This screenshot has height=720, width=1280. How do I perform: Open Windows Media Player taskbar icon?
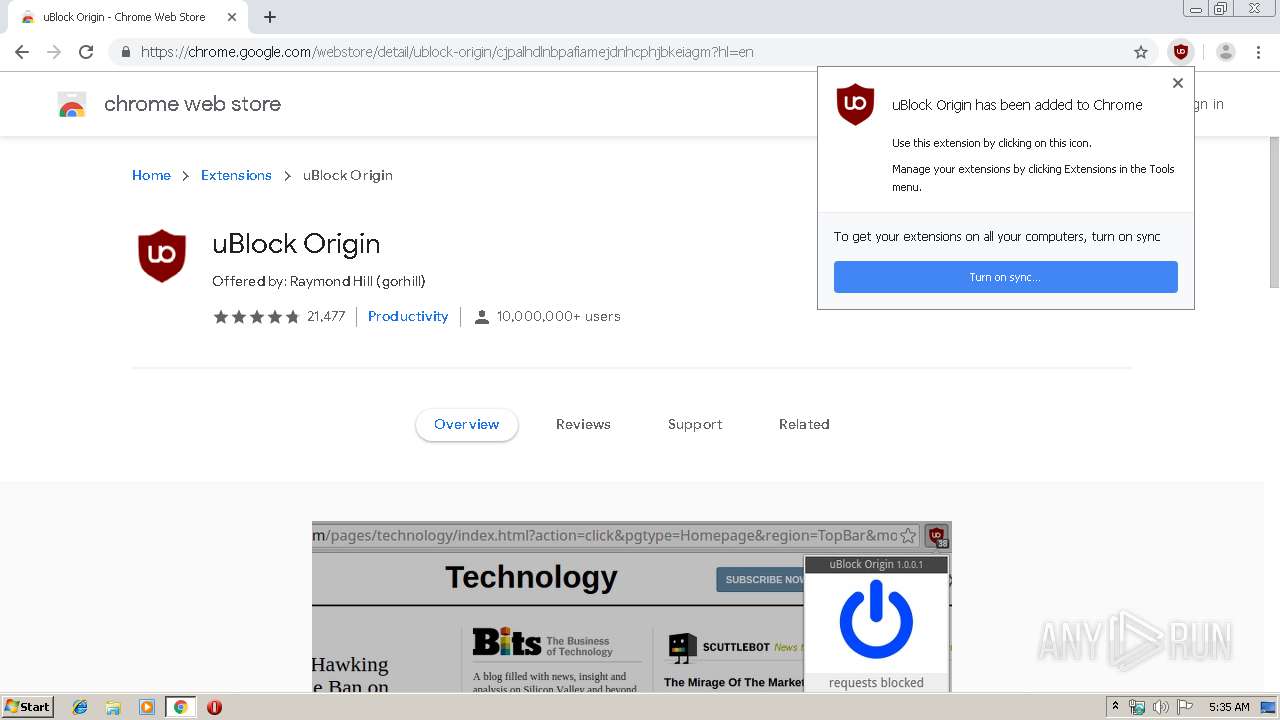click(147, 707)
